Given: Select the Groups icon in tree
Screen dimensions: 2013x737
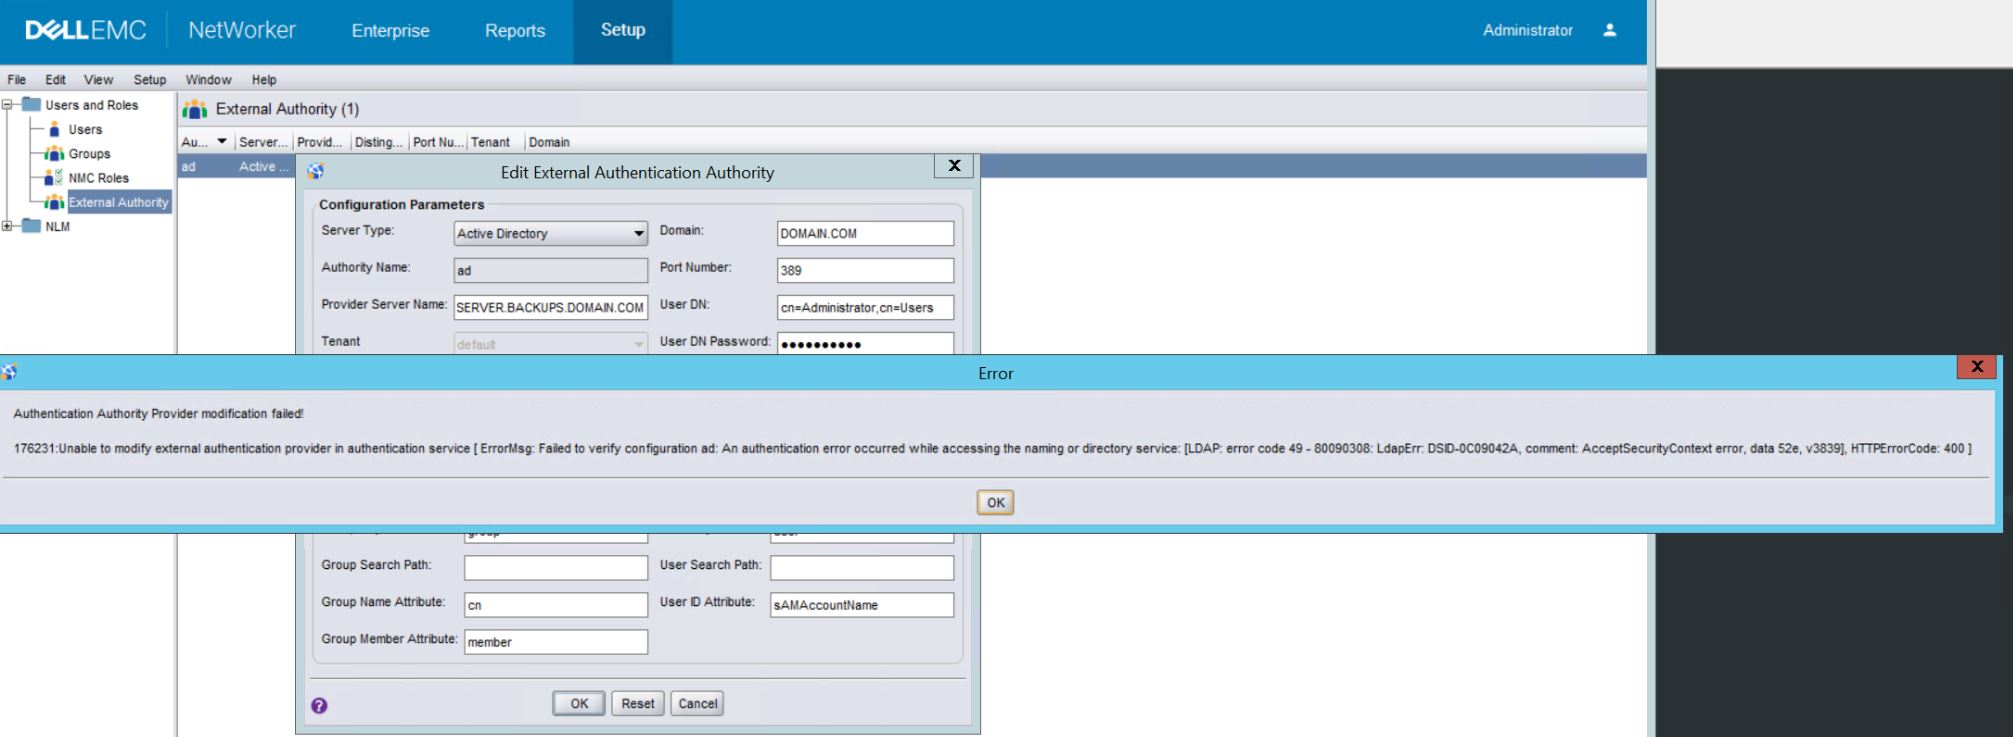Looking at the screenshot, I should [54, 154].
